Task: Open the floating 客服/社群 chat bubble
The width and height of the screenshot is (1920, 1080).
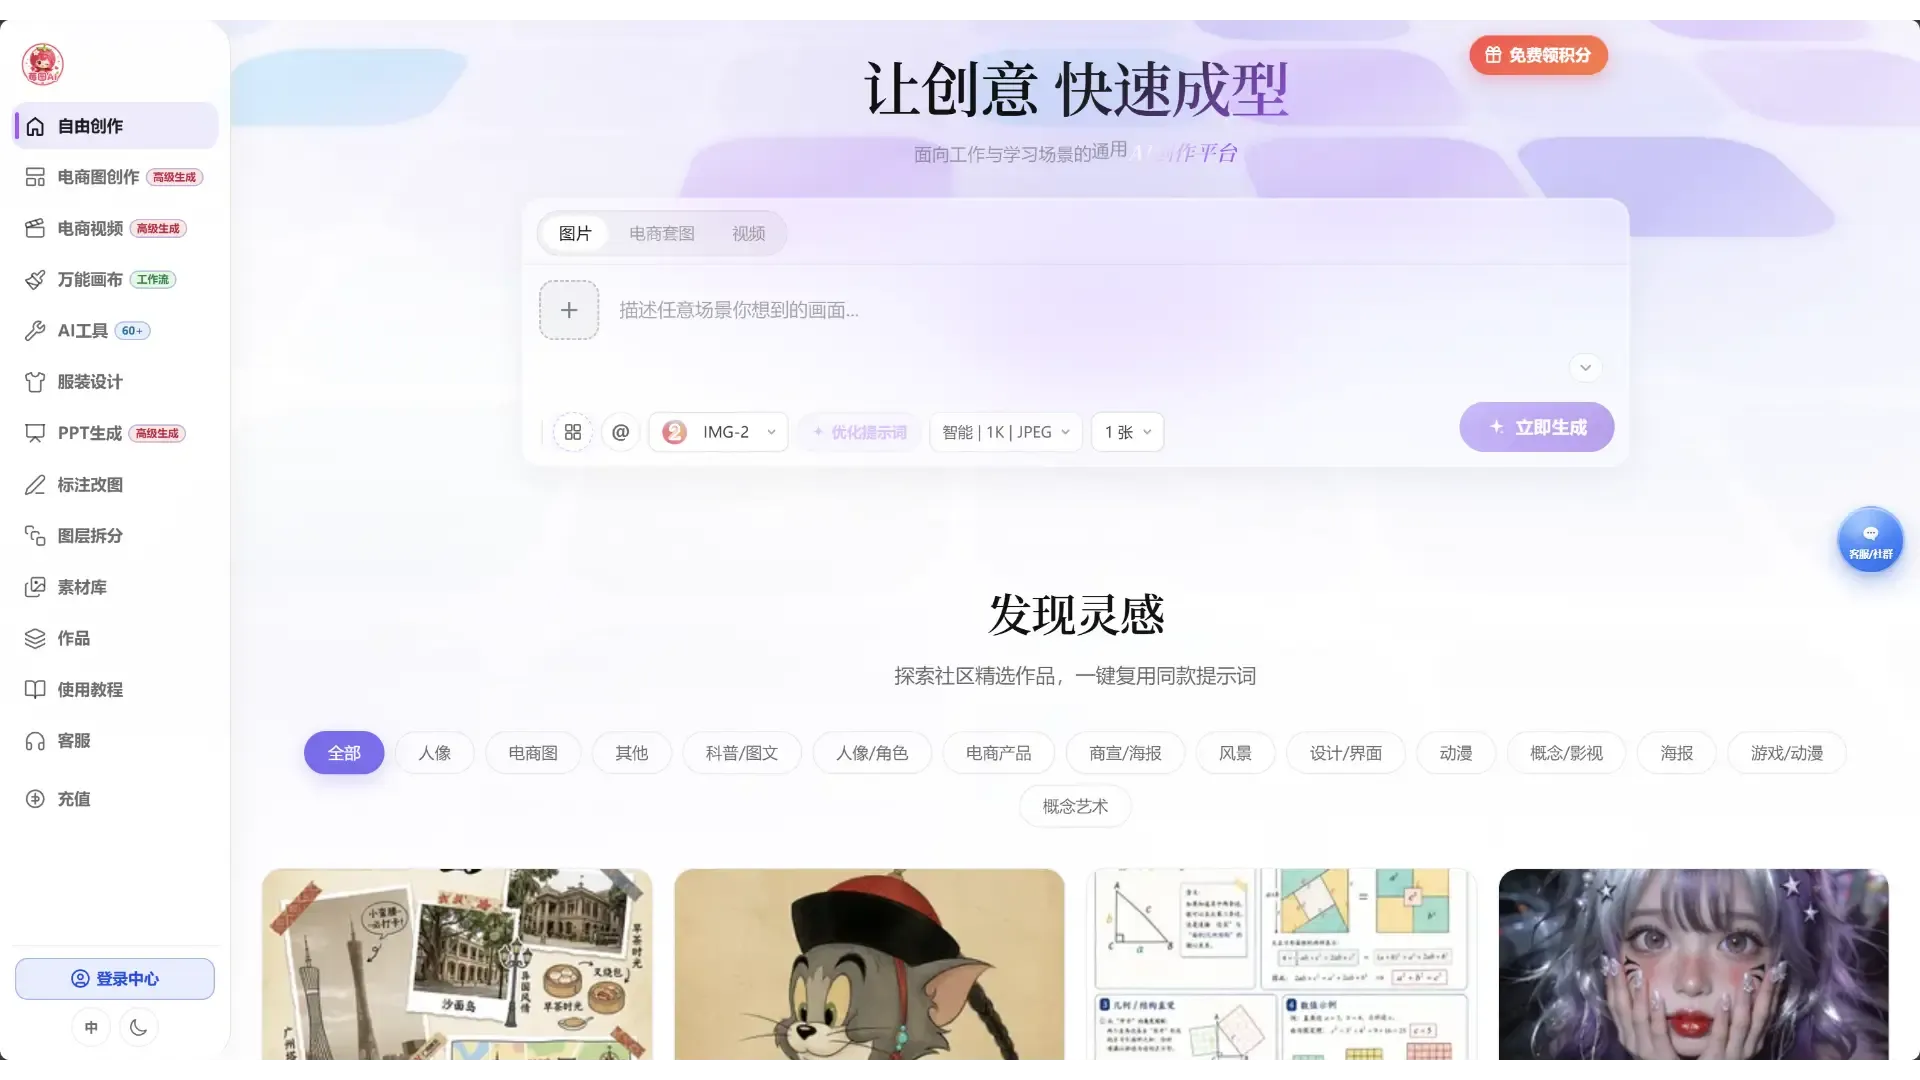Action: coord(1870,540)
